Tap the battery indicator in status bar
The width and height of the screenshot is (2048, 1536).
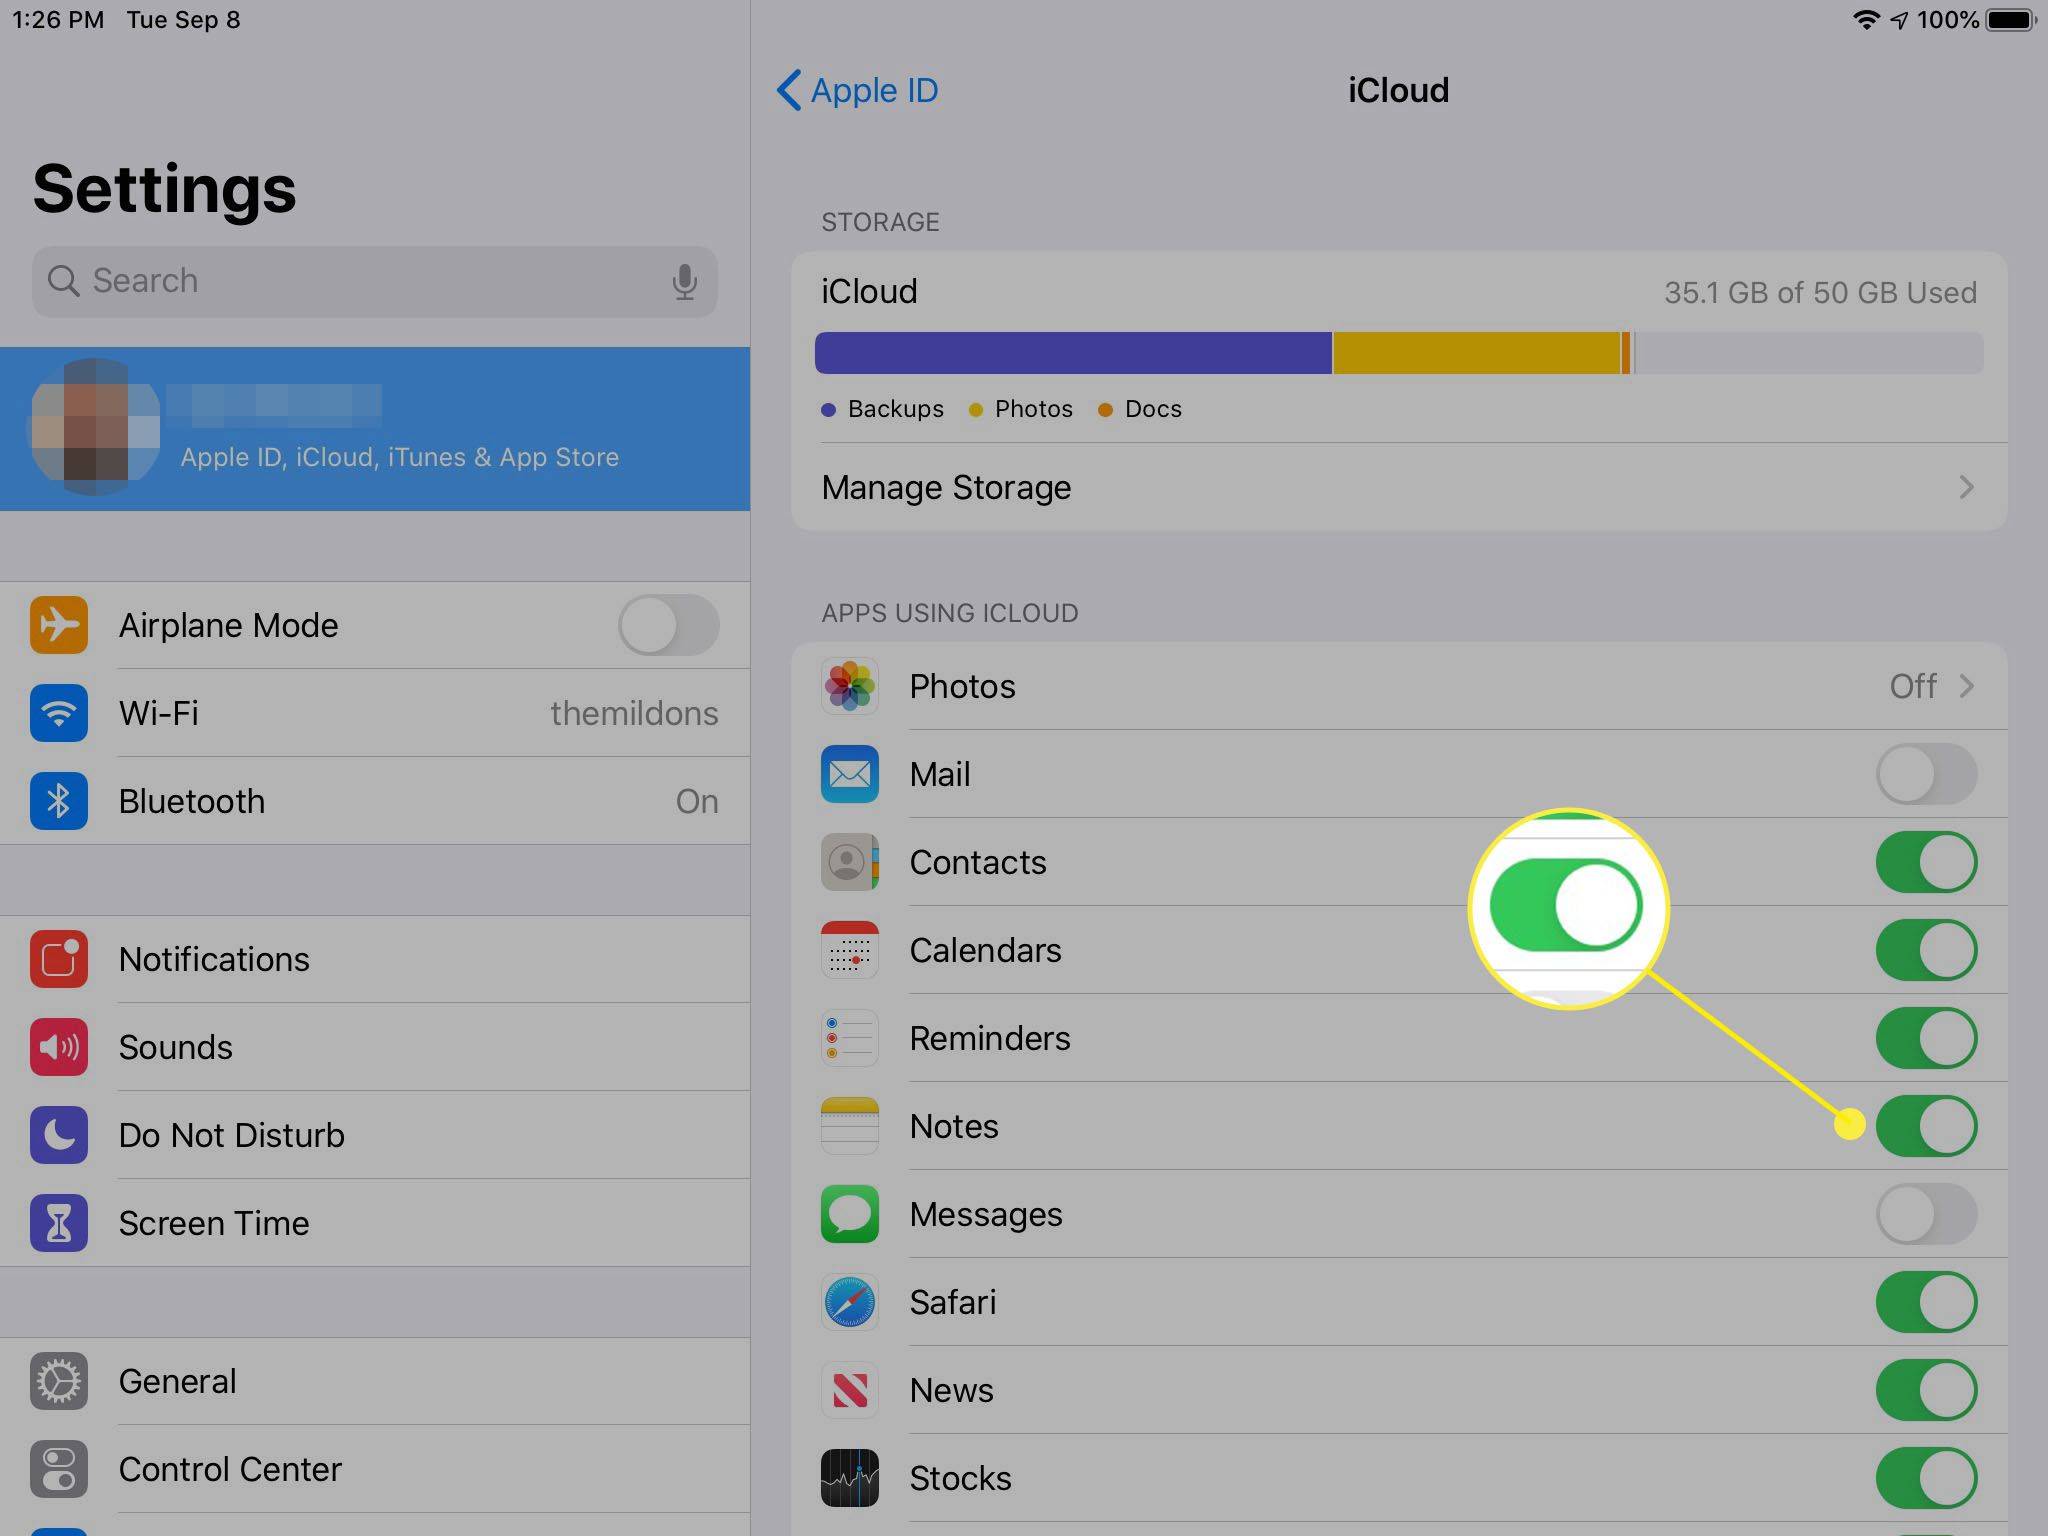click(x=2012, y=20)
